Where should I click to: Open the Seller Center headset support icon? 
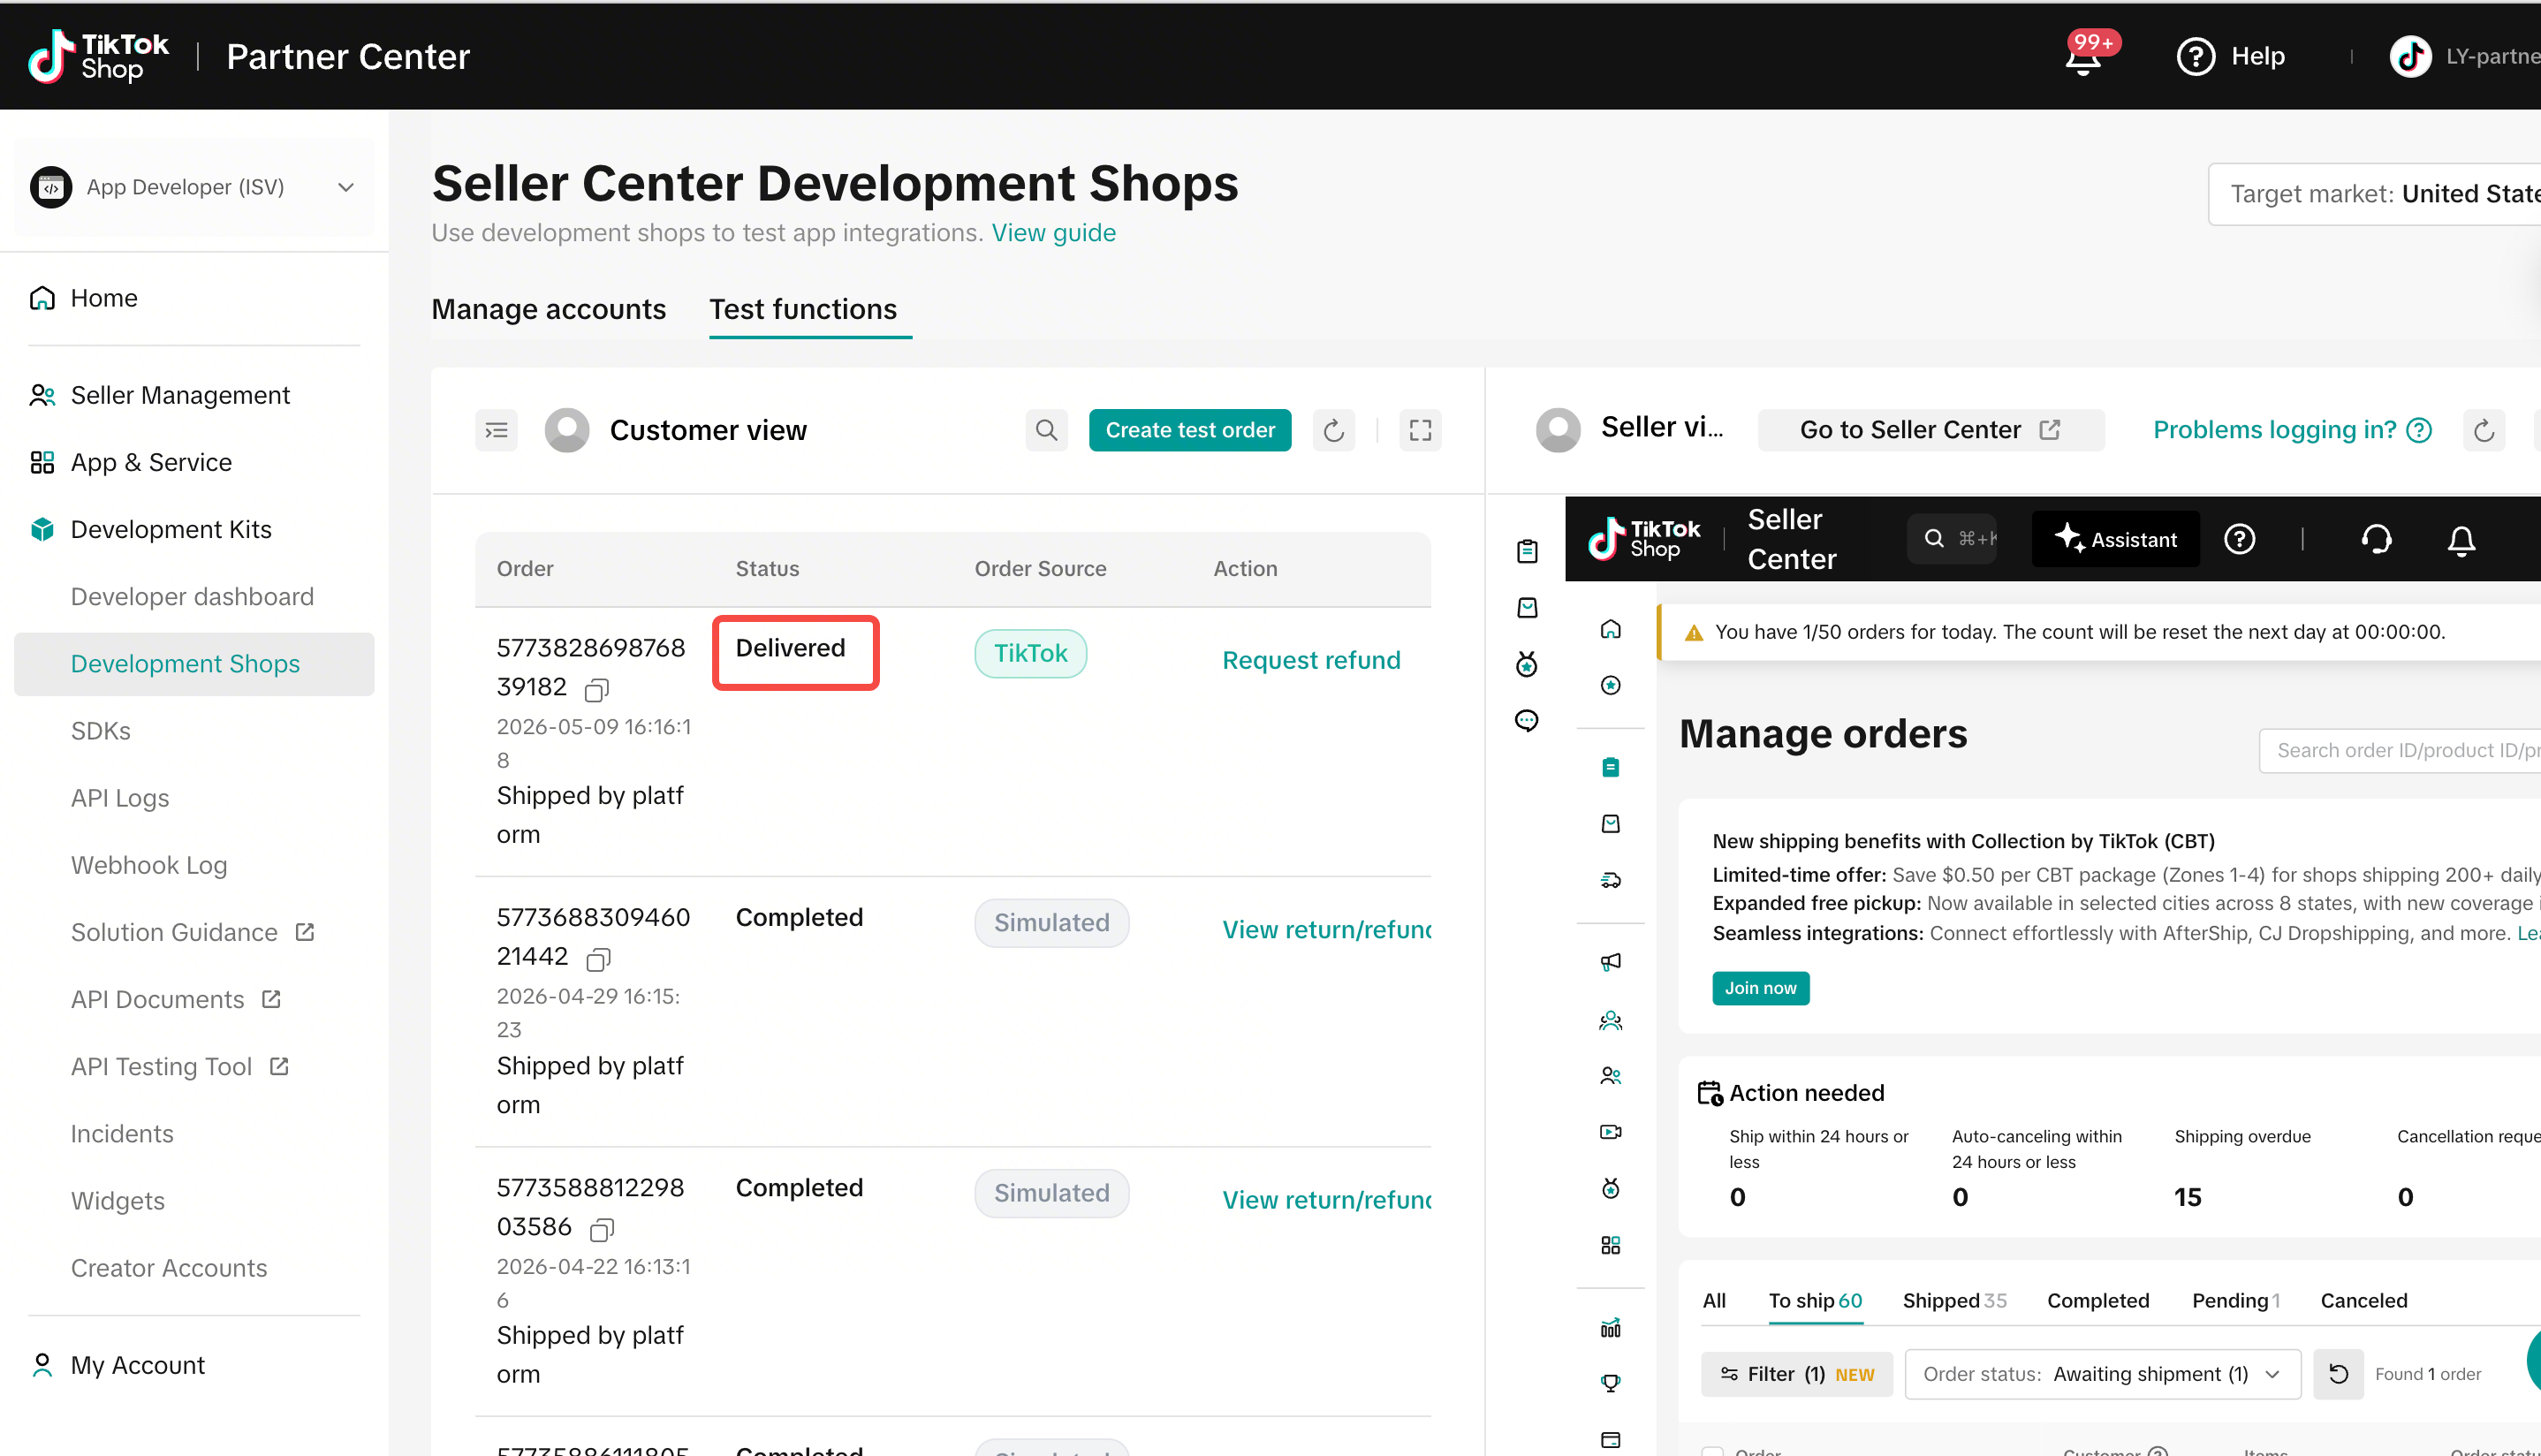[x=2376, y=540]
